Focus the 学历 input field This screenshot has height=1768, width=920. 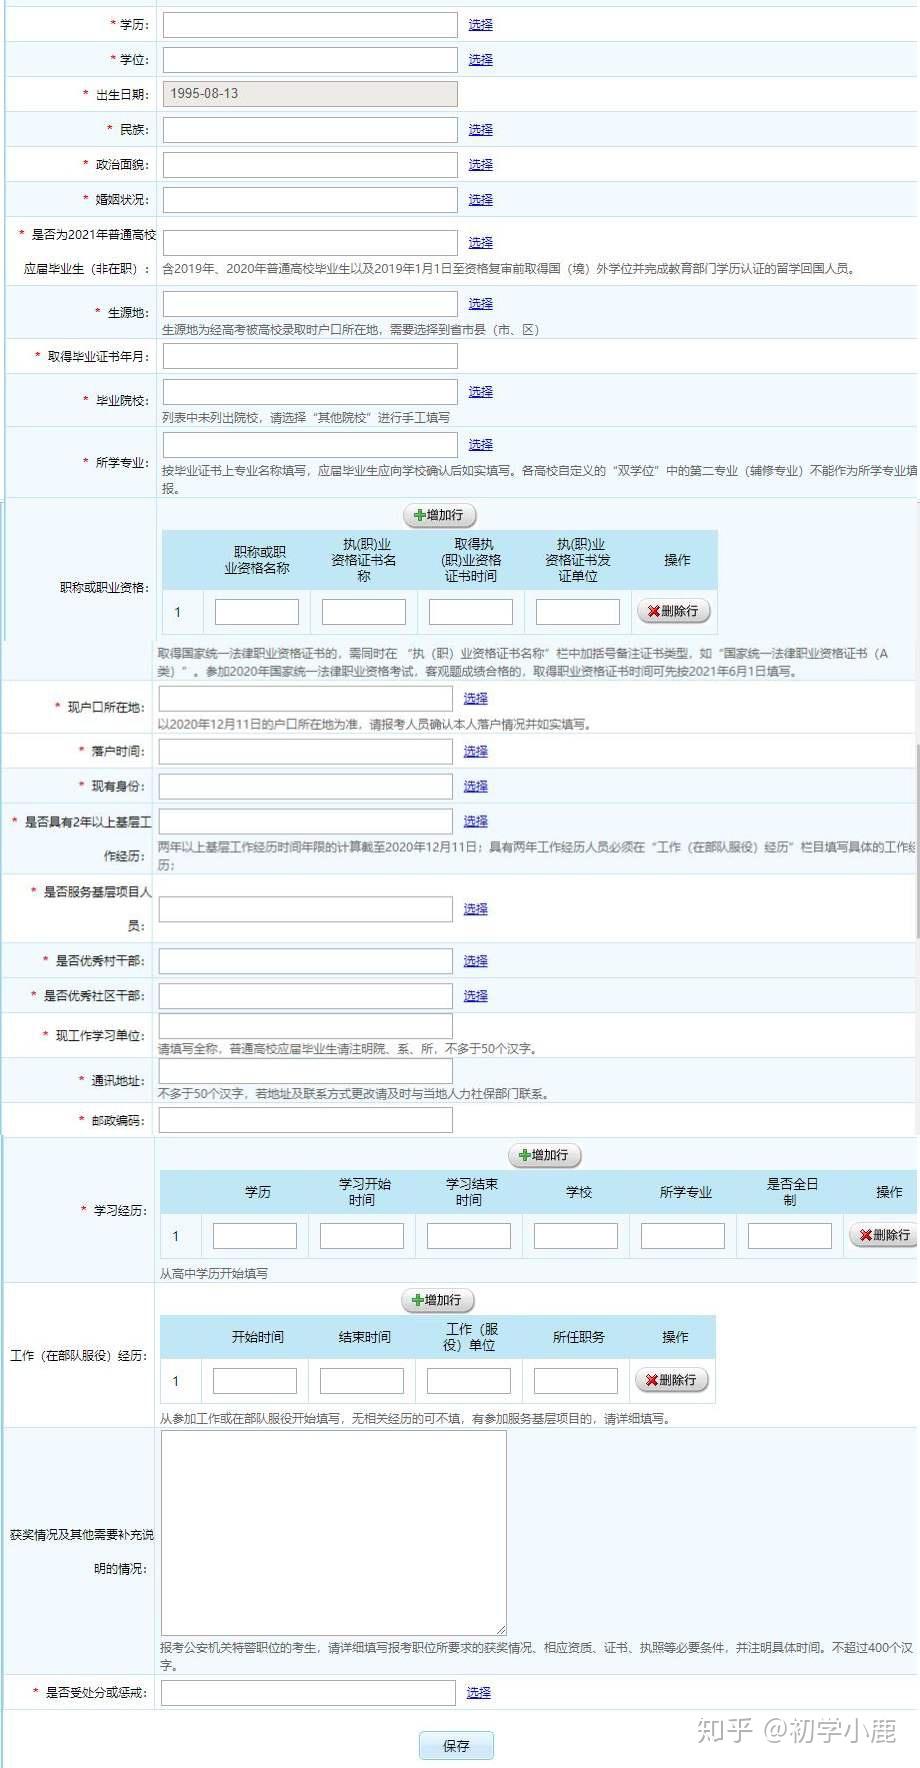[x=310, y=24]
